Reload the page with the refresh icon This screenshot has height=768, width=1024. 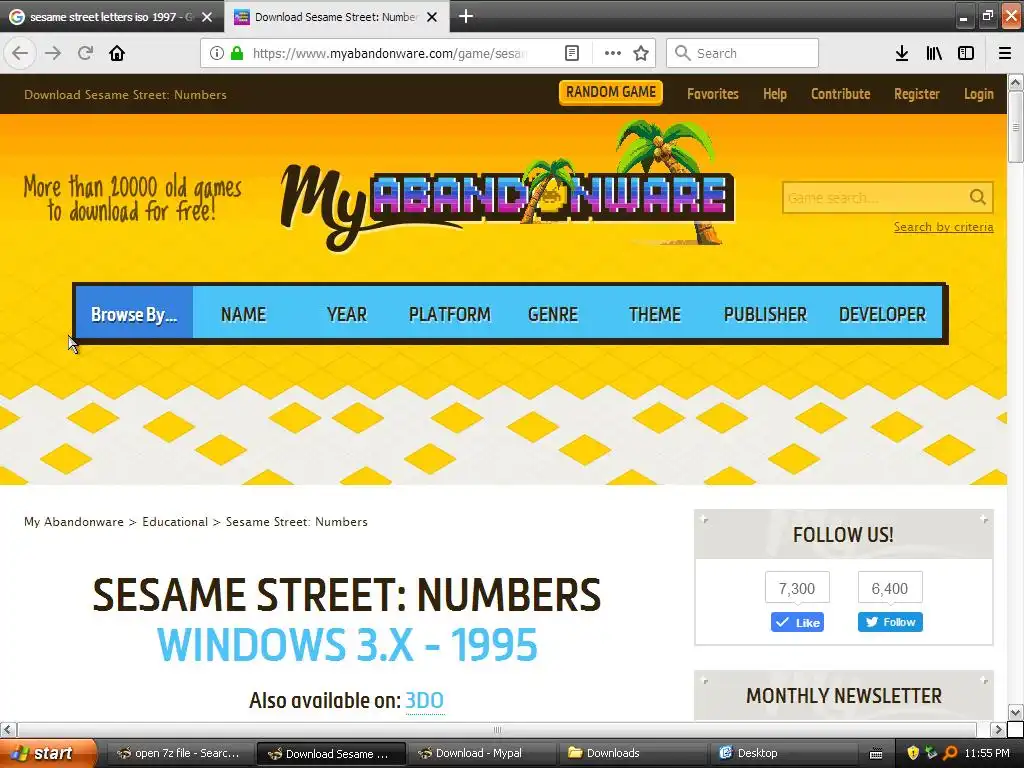pos(85,53)
